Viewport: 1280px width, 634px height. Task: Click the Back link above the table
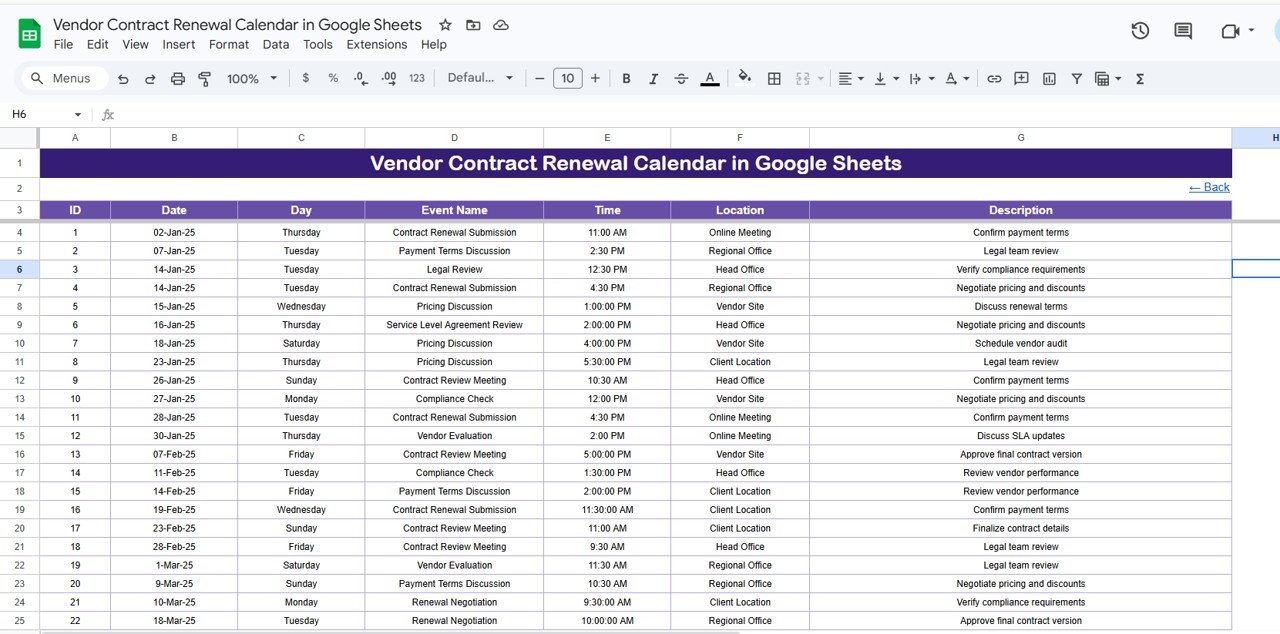tap(1208, 187)
